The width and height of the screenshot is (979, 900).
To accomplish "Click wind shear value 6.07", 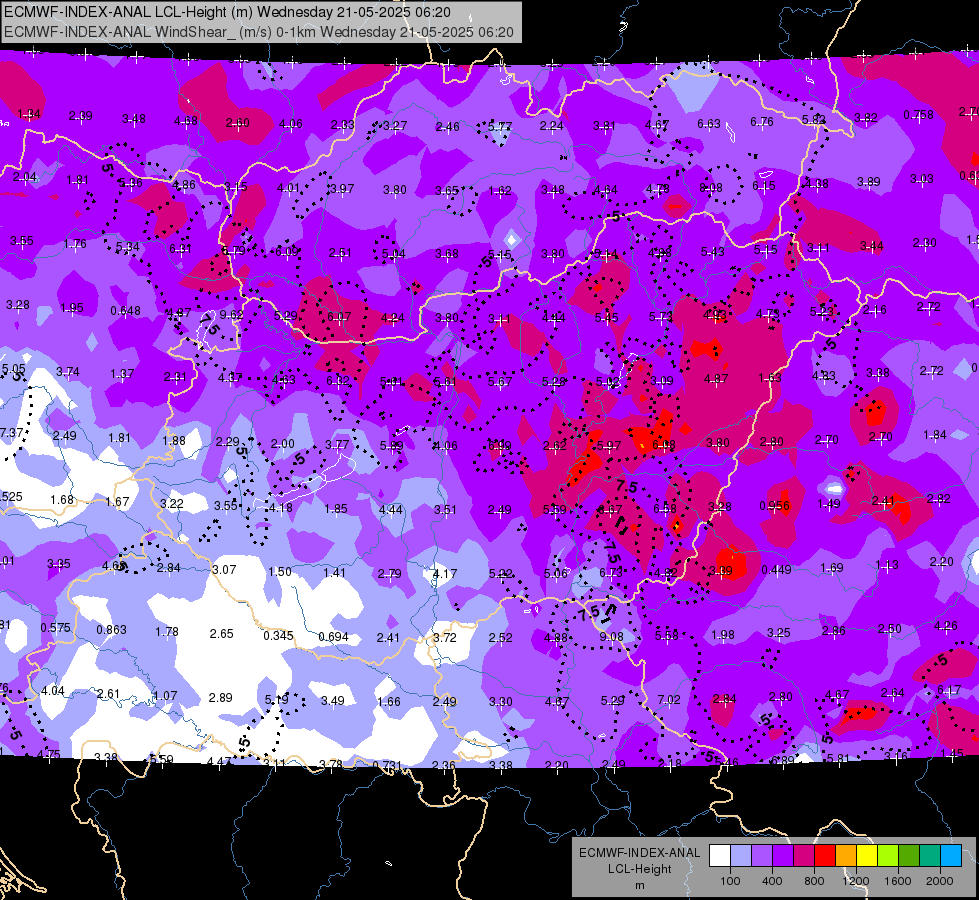I will point(339,316).
